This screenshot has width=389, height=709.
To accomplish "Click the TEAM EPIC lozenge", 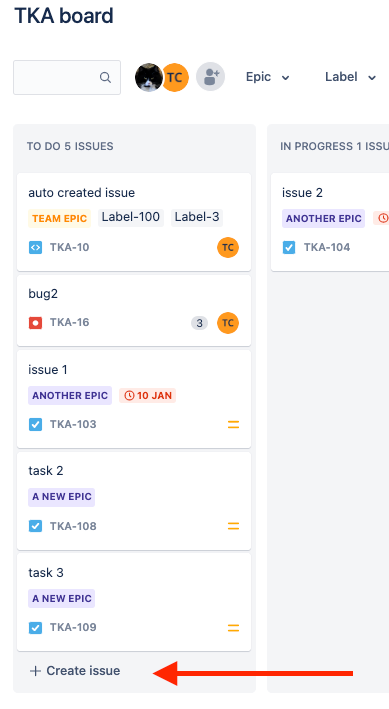I will click(x=59, y=218).
